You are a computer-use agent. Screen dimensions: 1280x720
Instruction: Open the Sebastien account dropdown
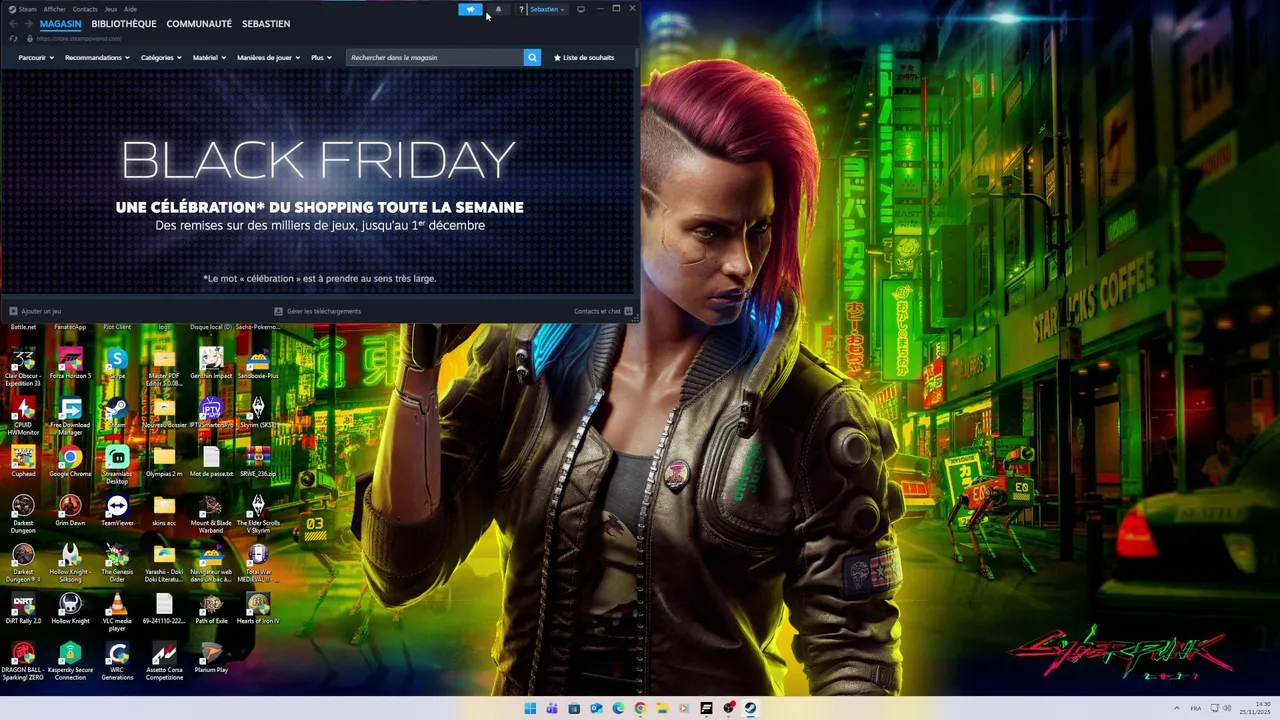tap(547, 9)
